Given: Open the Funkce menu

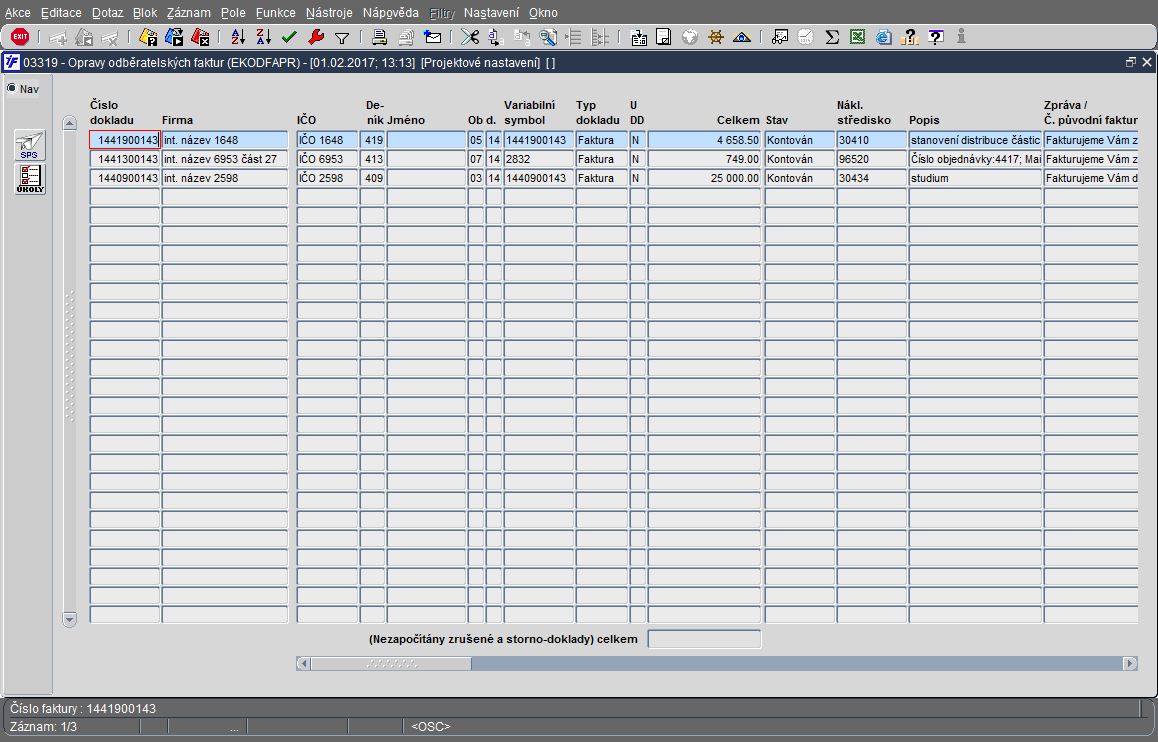Looking at the screenshot, I should [275, 13].
